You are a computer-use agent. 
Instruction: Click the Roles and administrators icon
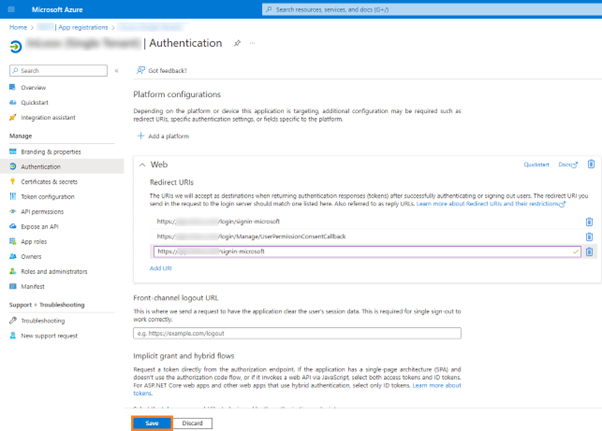coord(13,271)
